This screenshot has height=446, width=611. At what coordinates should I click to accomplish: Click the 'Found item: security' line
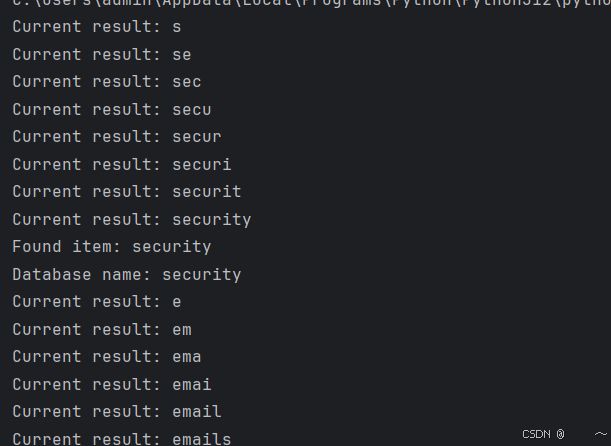[x=112, y=247]
